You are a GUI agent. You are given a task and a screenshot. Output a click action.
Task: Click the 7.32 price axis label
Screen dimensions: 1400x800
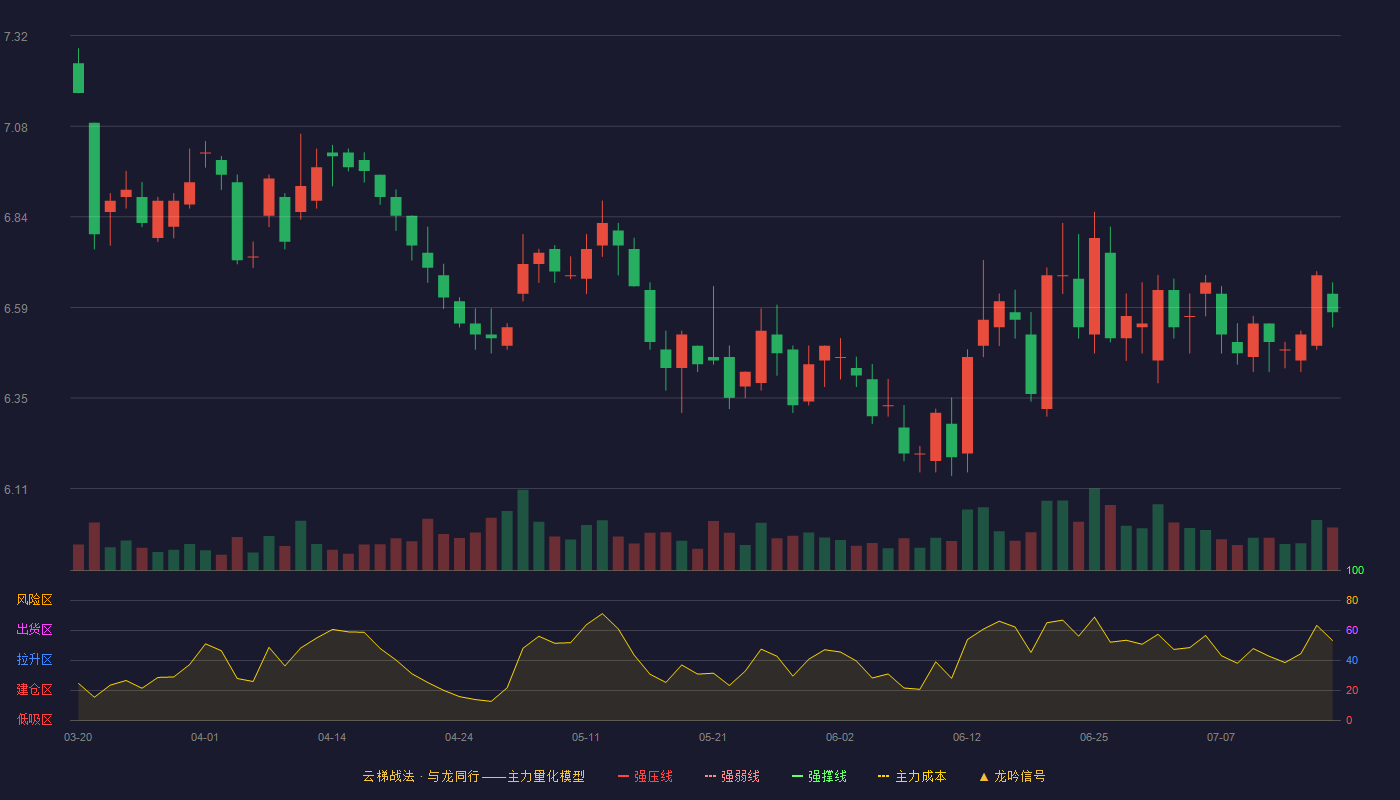[x=16, y=37]
